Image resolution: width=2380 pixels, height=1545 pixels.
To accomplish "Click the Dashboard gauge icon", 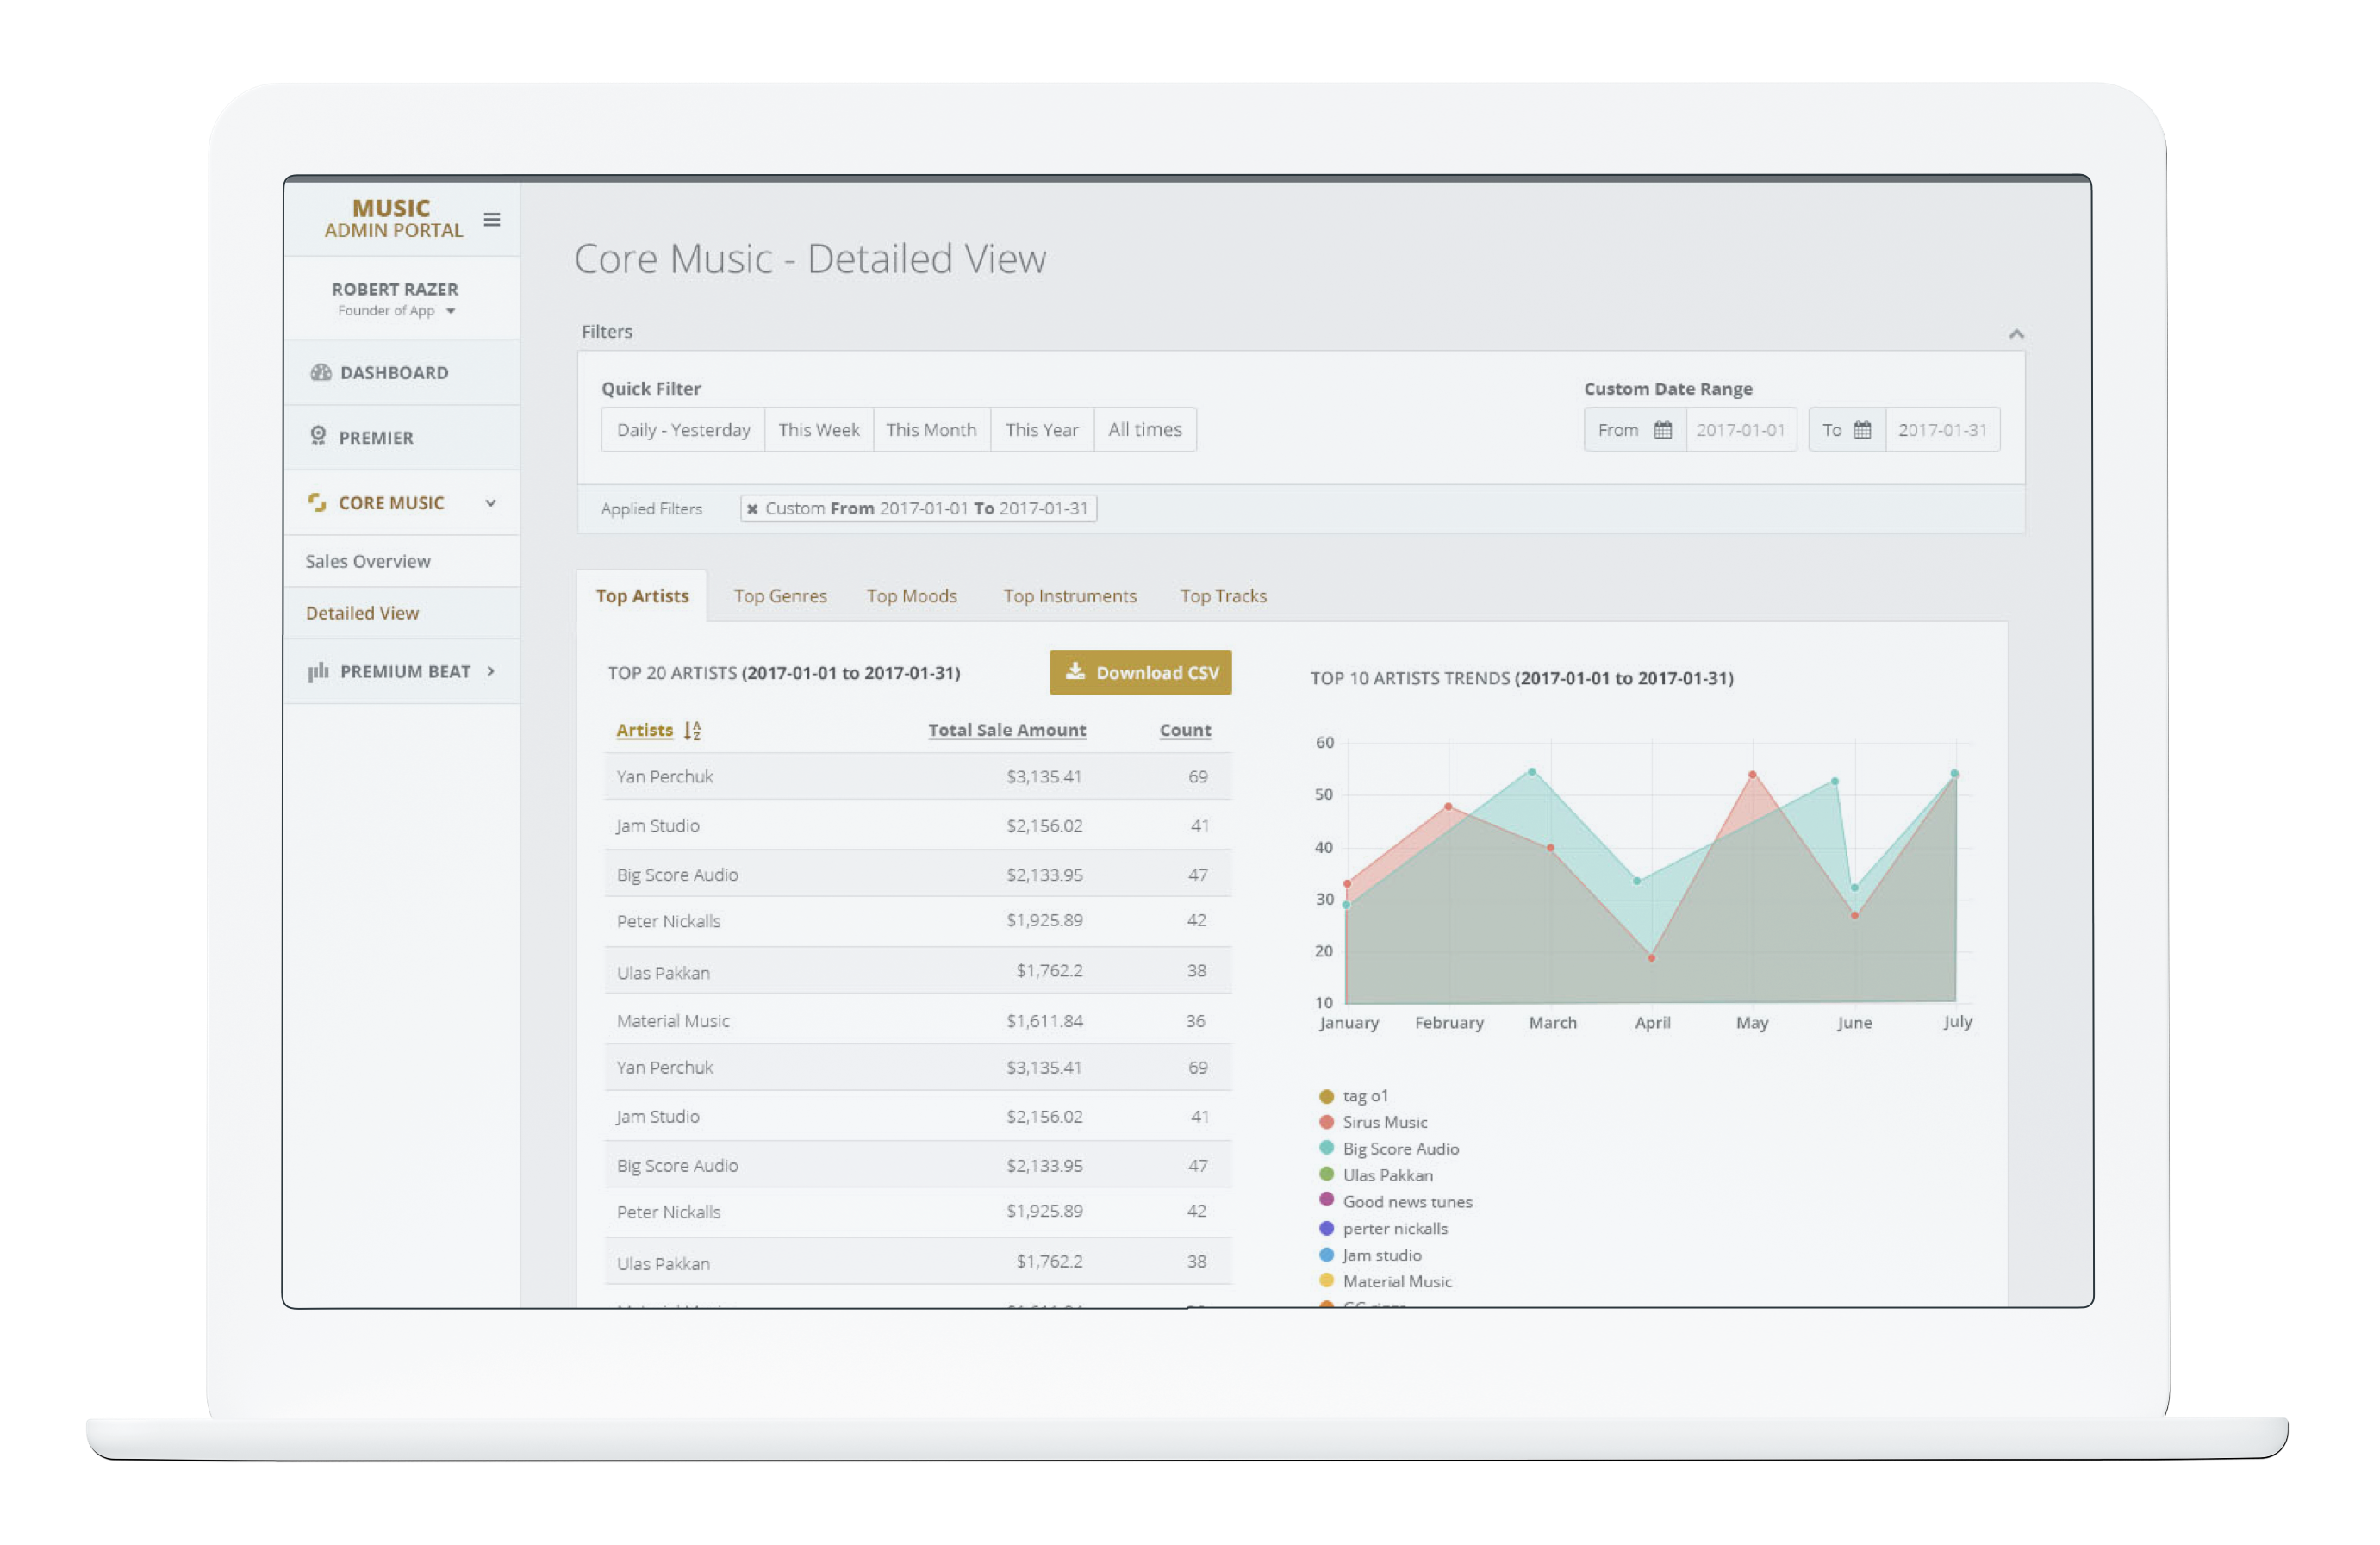I will 320,372.
